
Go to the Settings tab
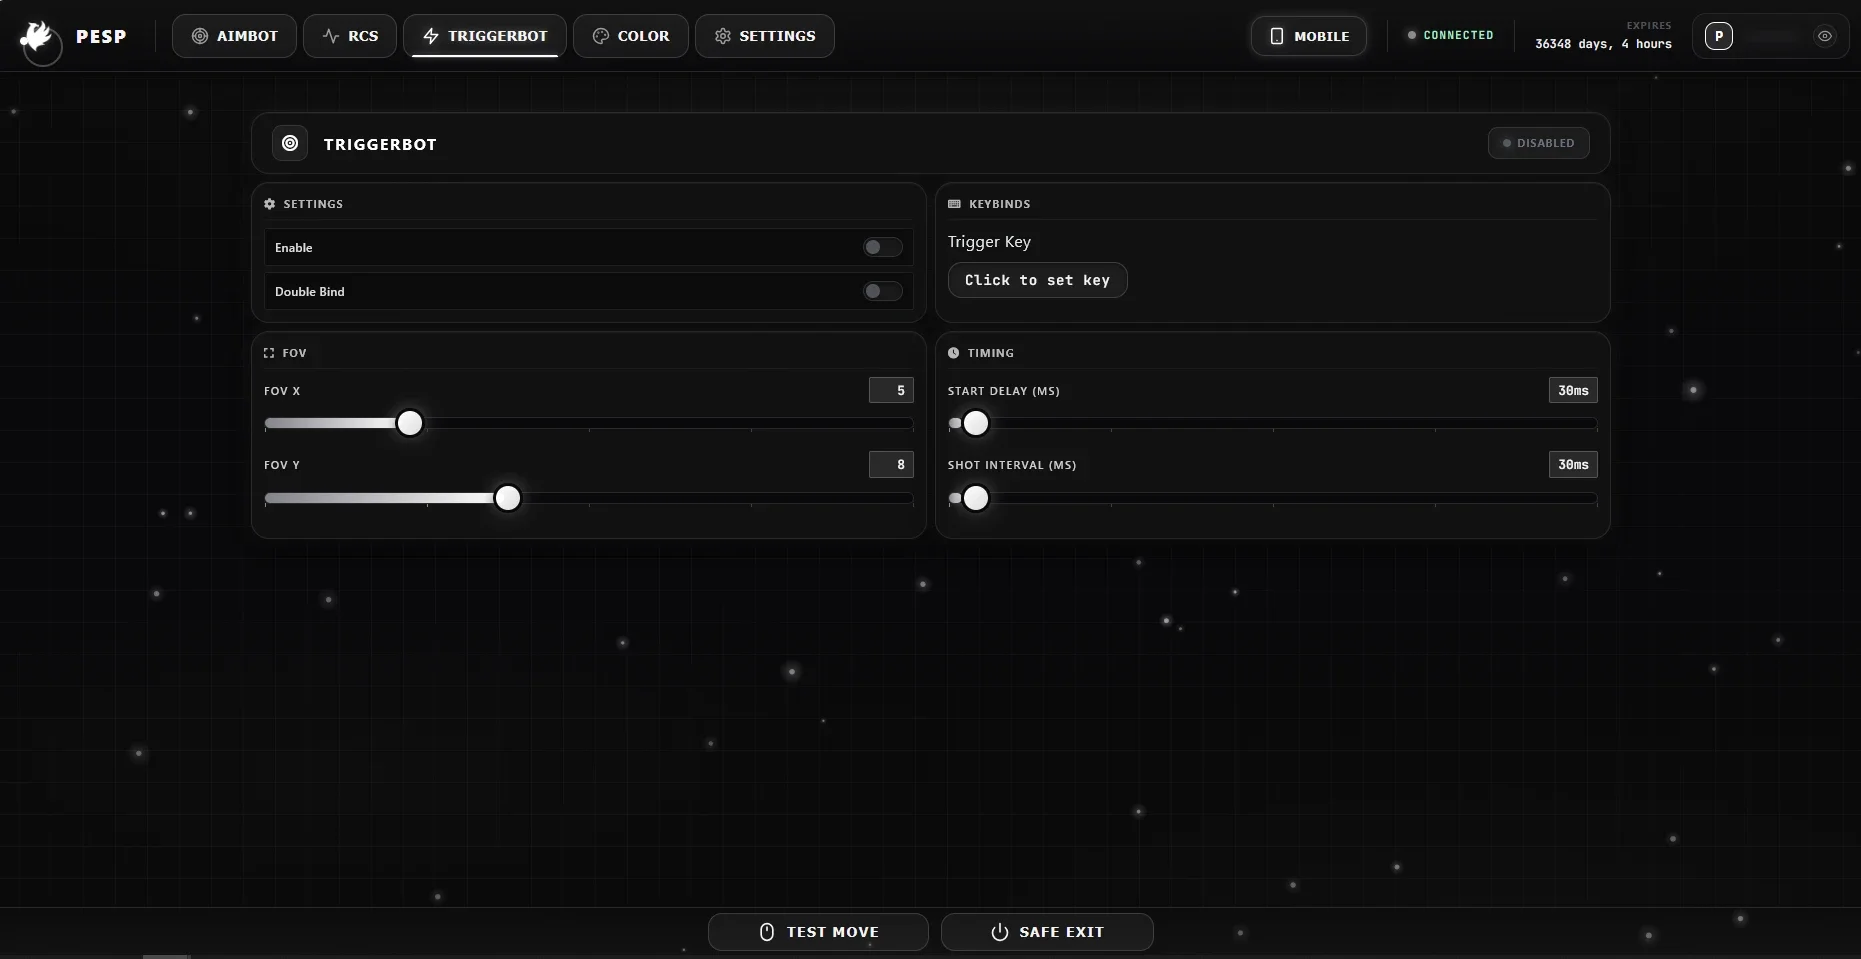coord(765,36)
